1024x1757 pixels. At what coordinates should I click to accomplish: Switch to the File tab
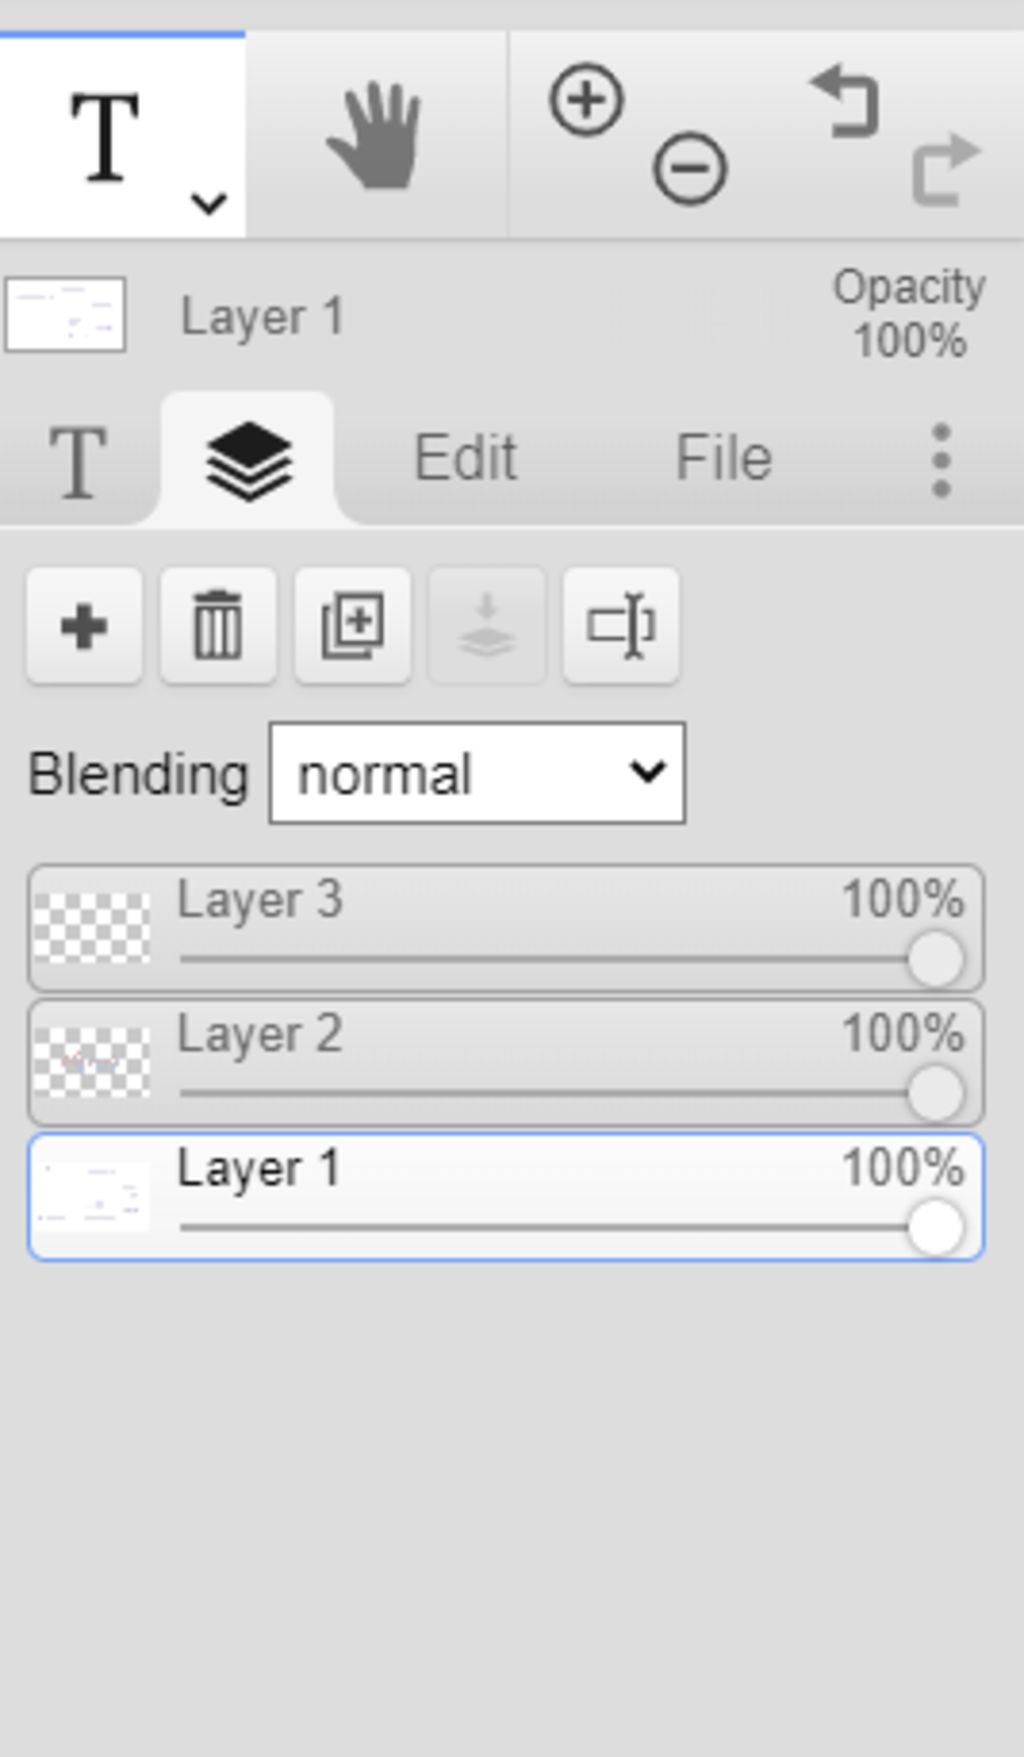[724, 458]
